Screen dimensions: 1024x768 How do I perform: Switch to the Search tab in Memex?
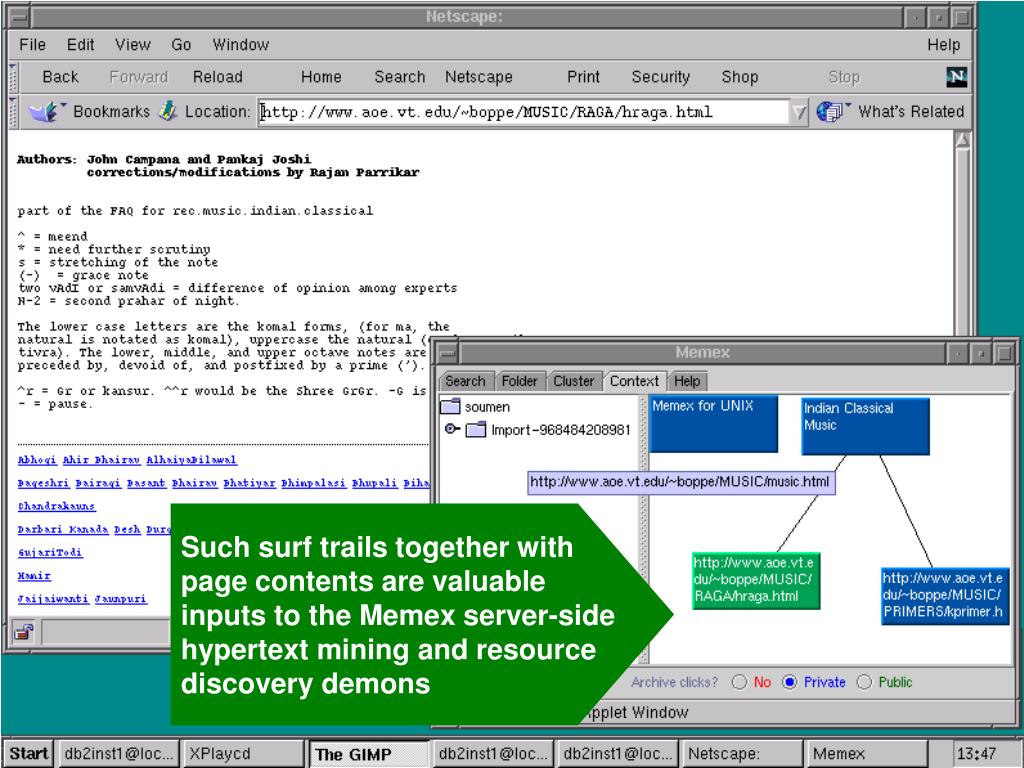465,381
